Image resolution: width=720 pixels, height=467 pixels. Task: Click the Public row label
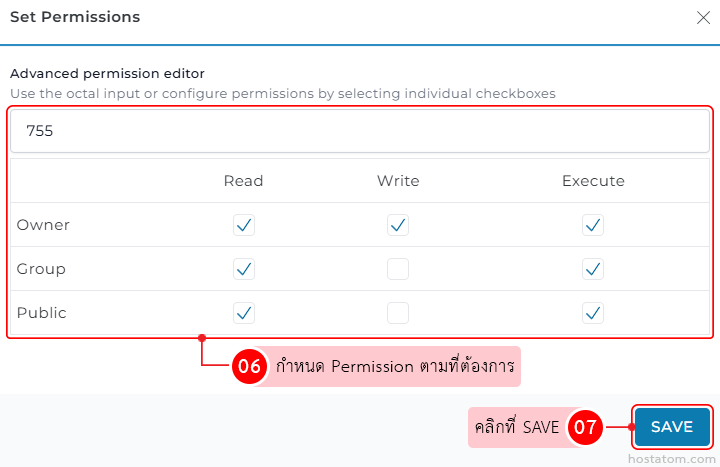click(x=42, y=313)
